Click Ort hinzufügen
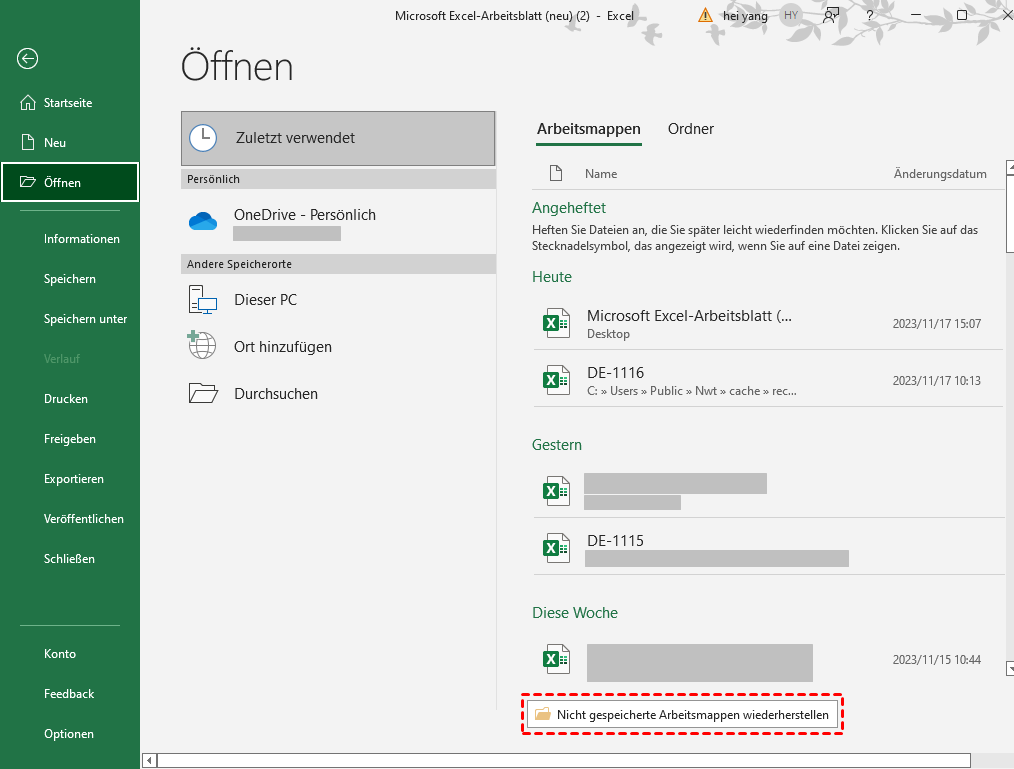Screen dimensions: 1014x769 click(x=338, y=347)
